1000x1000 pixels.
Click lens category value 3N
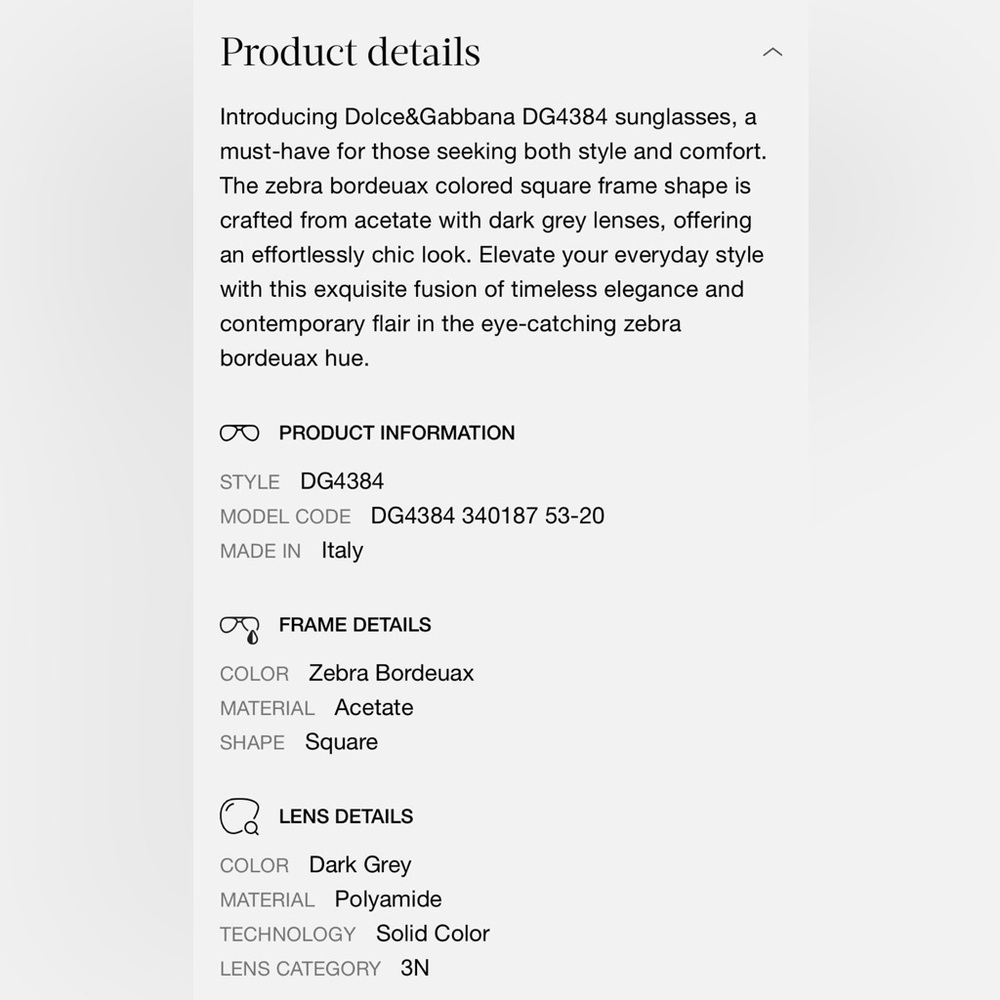click(415, 968)
